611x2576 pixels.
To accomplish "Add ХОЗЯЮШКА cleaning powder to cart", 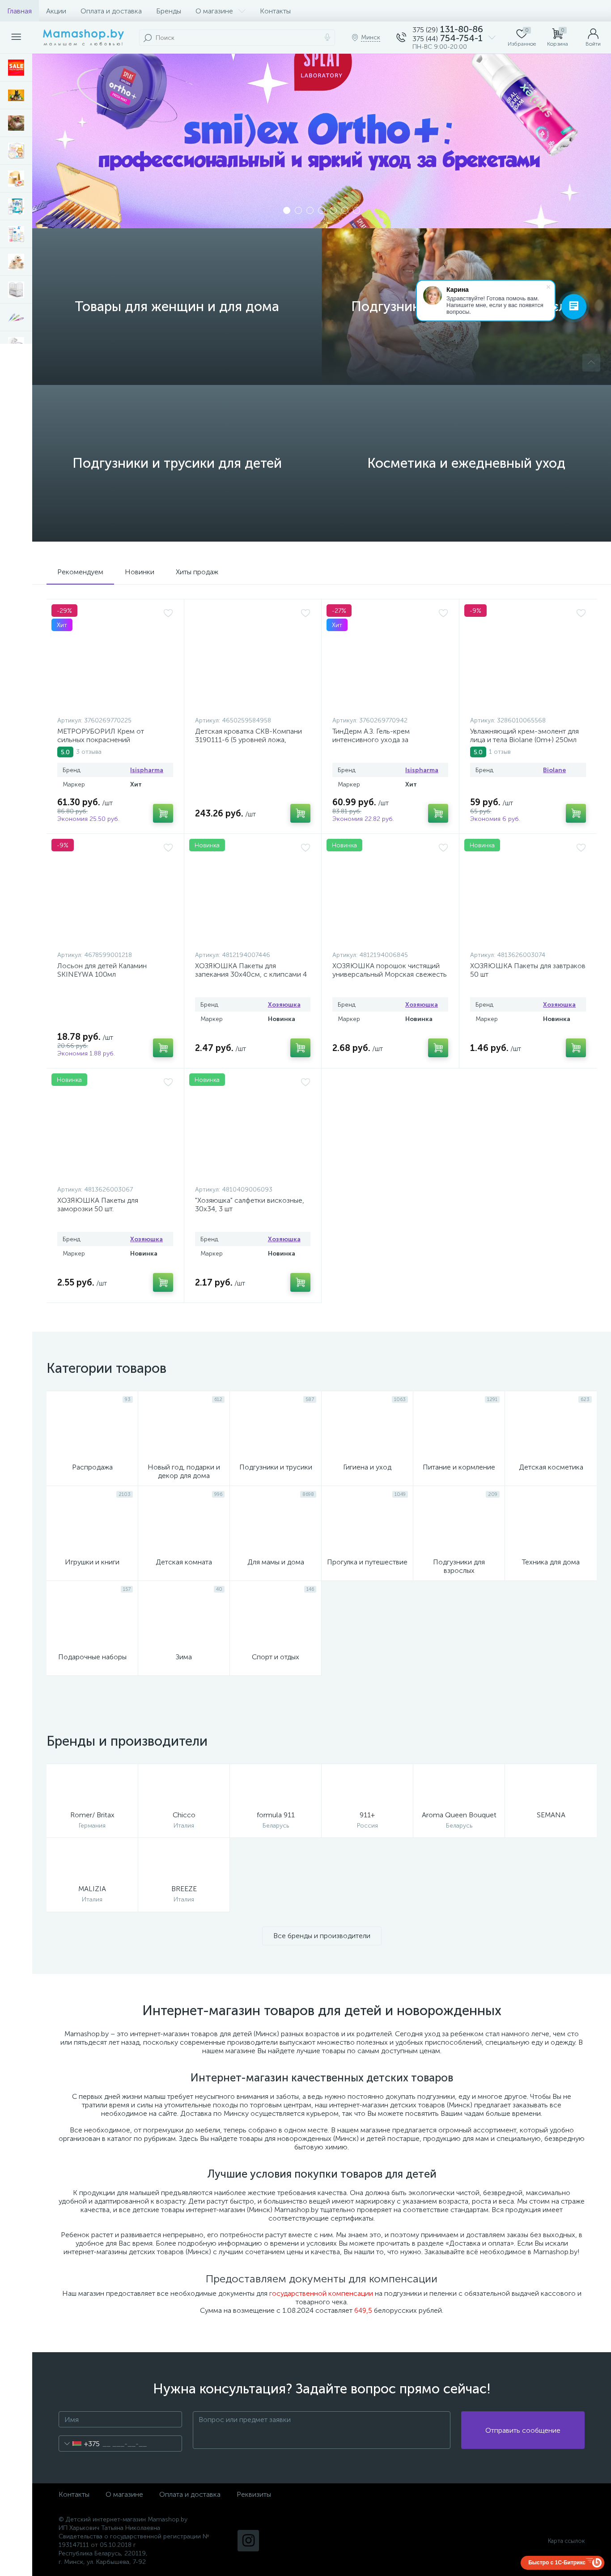I will 438,1047.
